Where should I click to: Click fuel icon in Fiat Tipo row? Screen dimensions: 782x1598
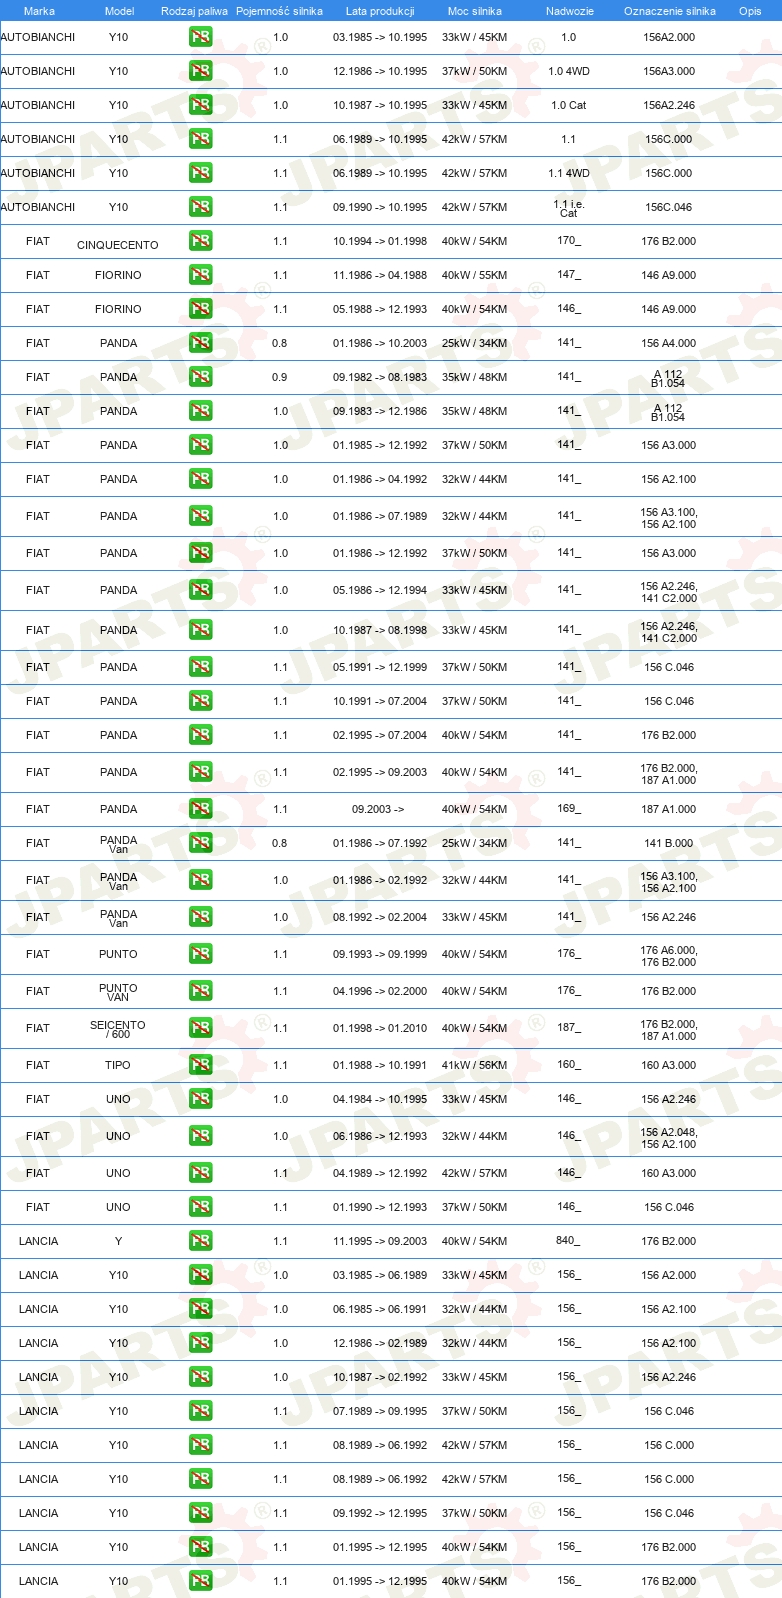[x=201, y=1065]
